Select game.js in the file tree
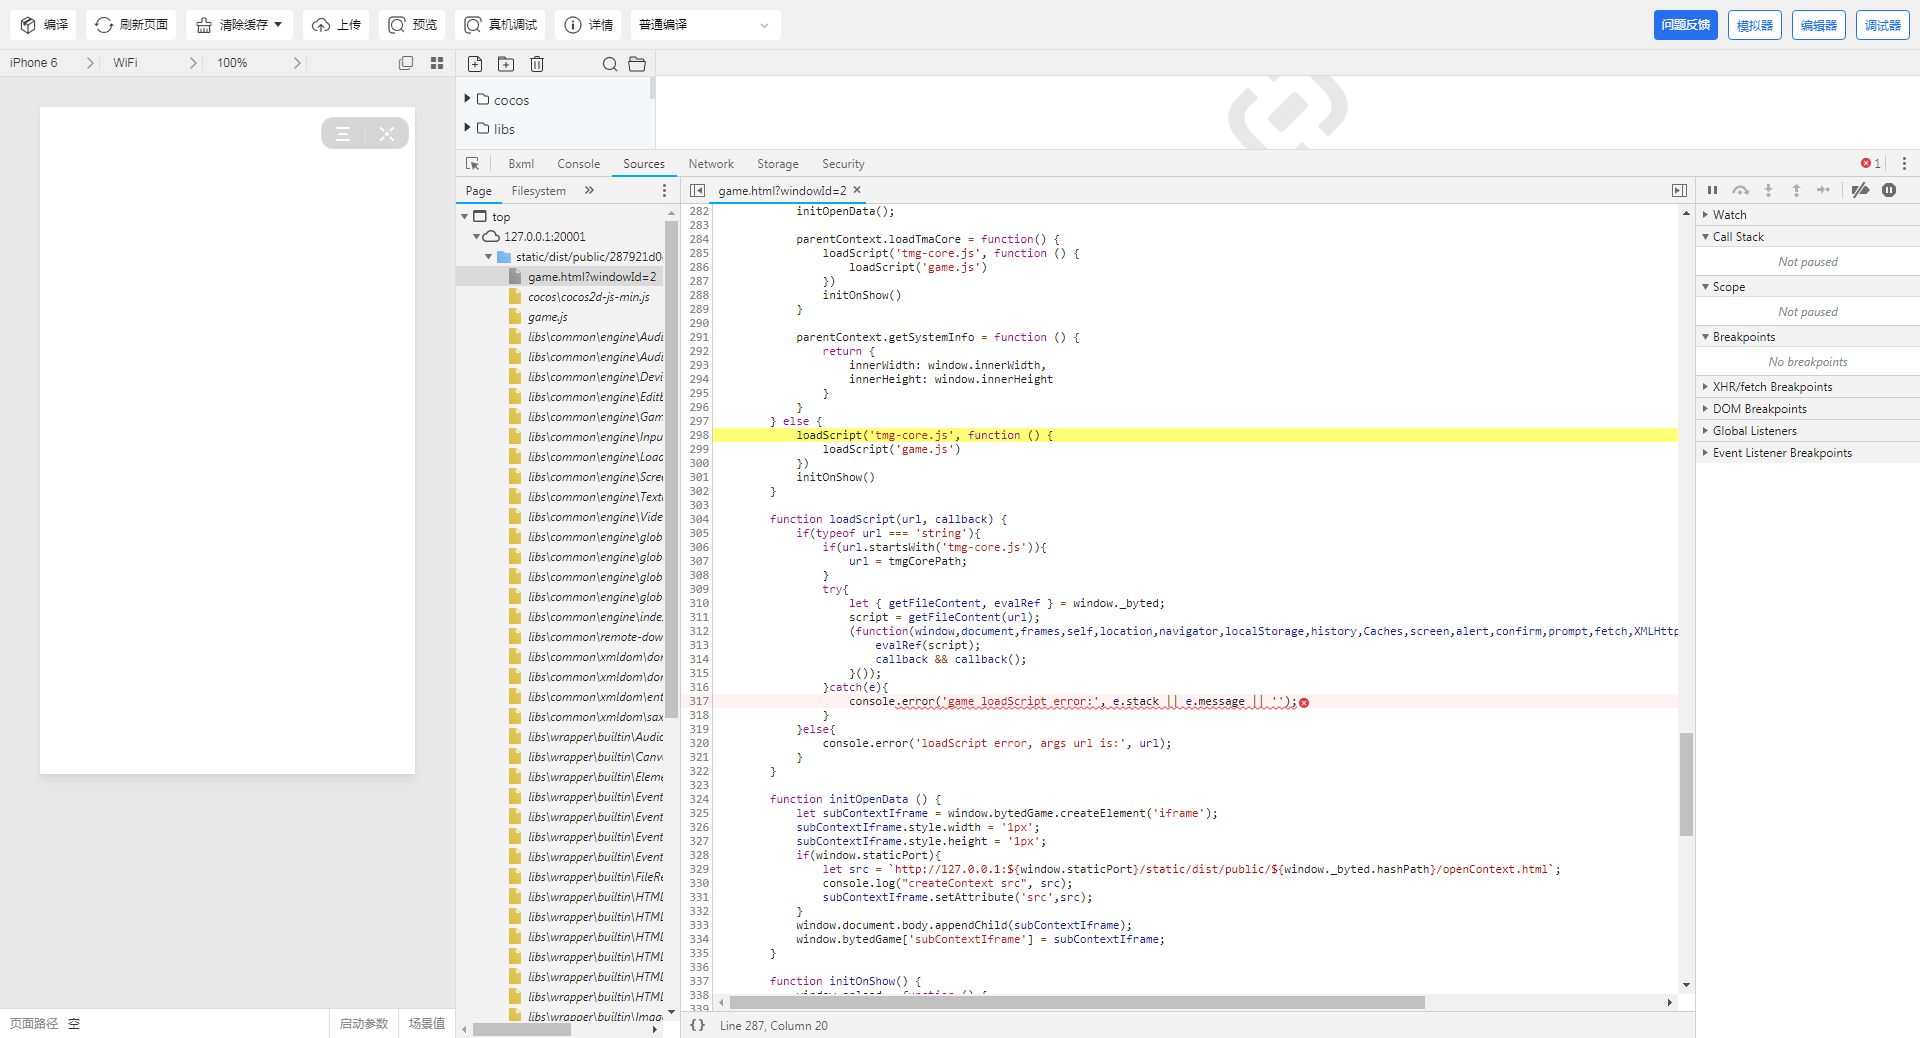This screenshot has width=1920, height=1038. [x=548, y=317]
